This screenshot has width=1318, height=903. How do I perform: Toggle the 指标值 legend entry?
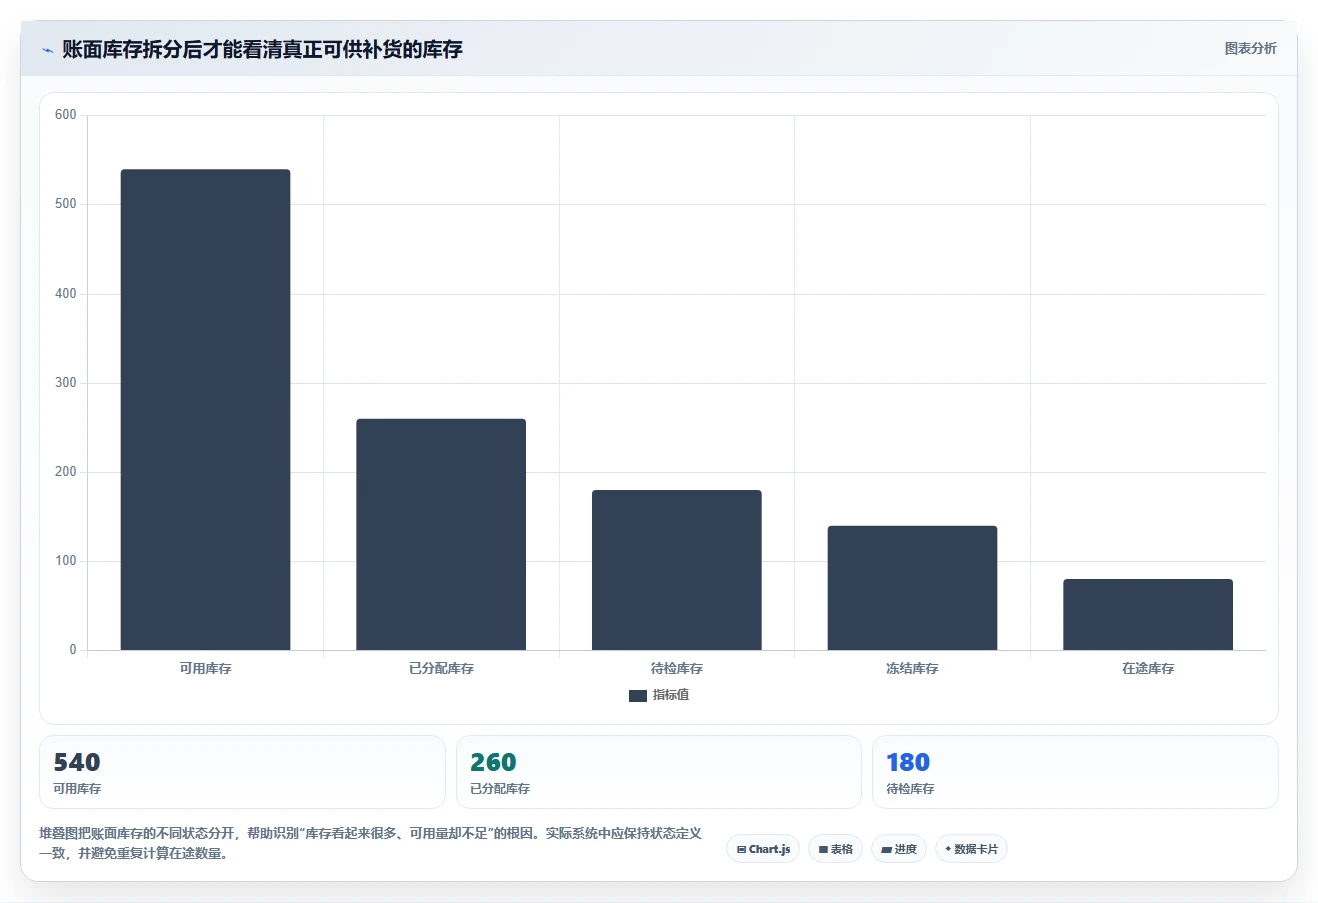659,695
